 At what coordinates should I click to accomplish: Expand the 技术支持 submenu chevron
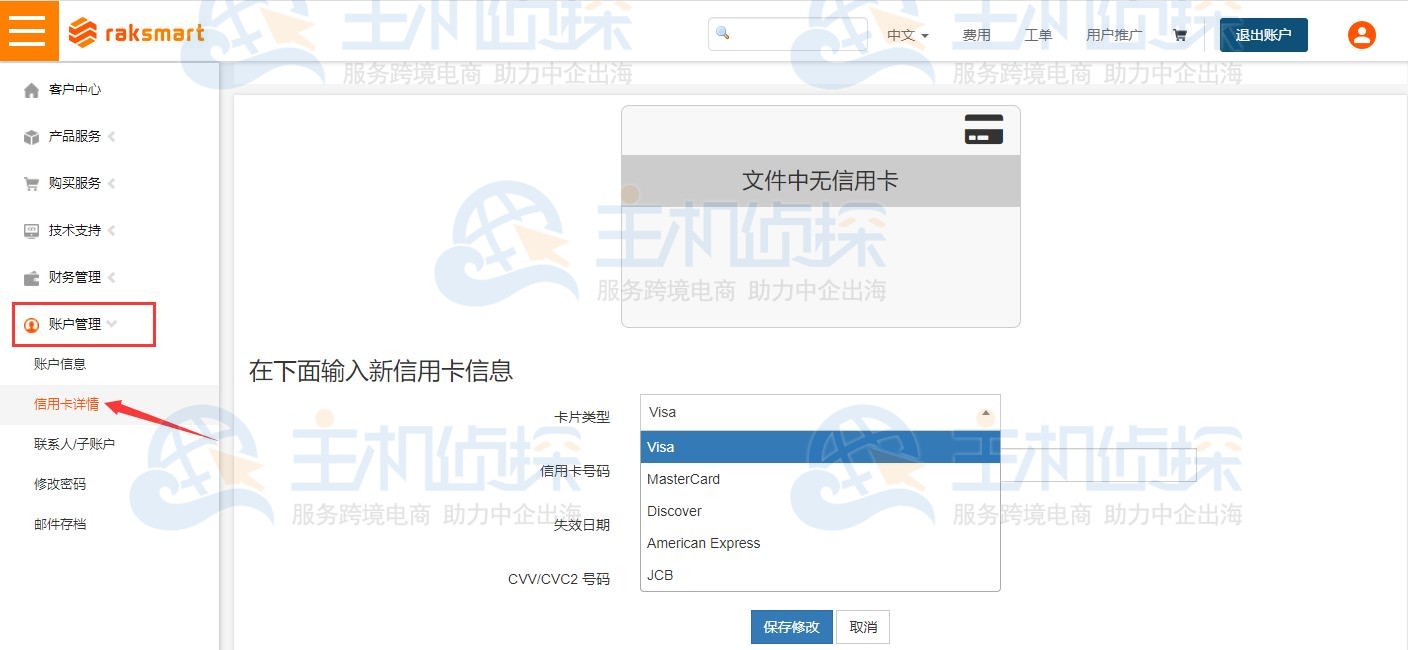(x=111, y=230)
